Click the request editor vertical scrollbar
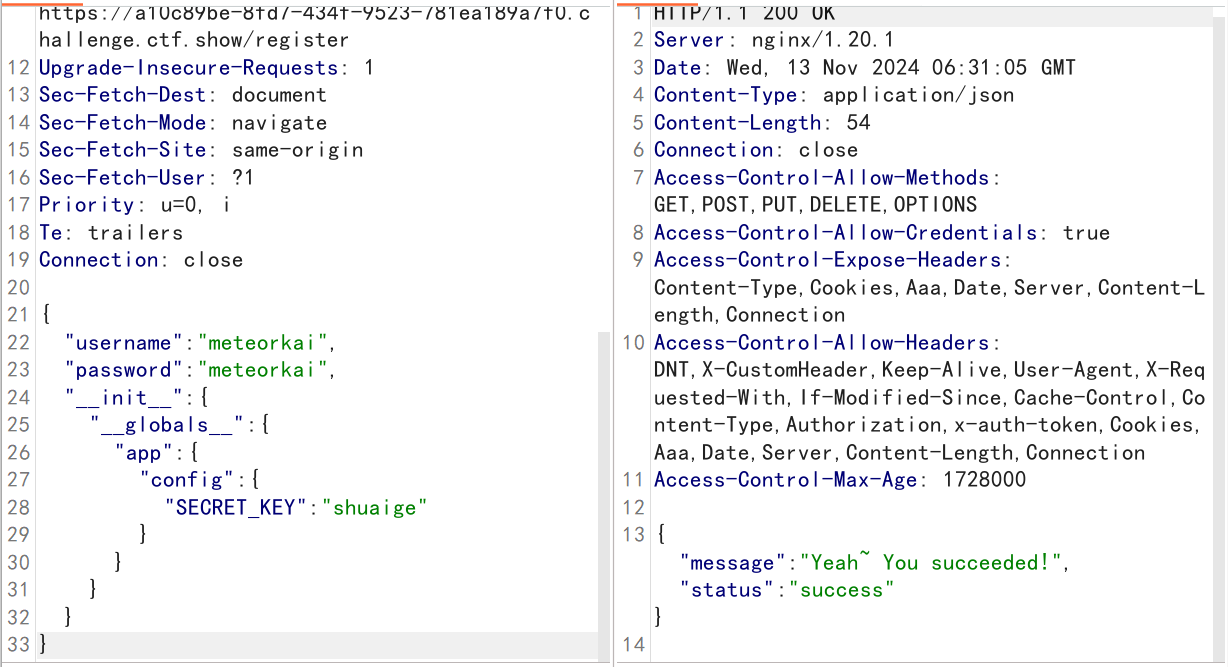The image size is (1228, 667). click(x=602, y=497)
